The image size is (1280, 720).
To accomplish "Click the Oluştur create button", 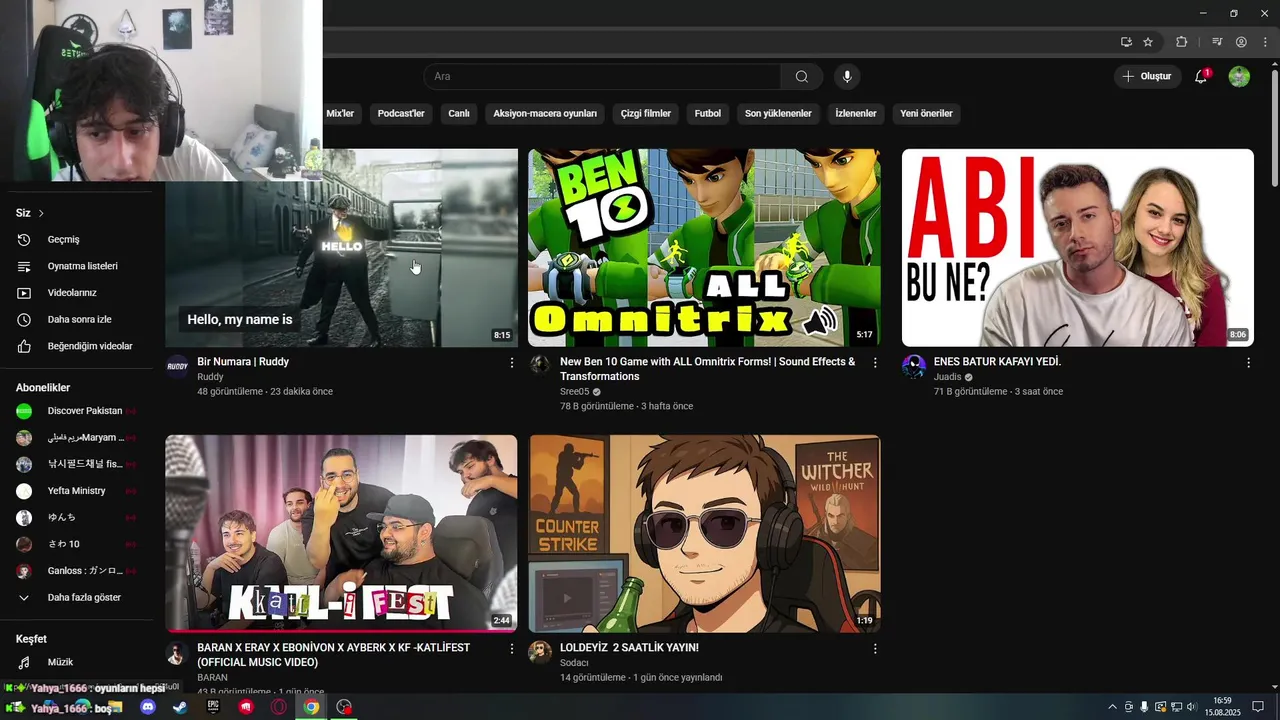I will [x=1146, y=77].
